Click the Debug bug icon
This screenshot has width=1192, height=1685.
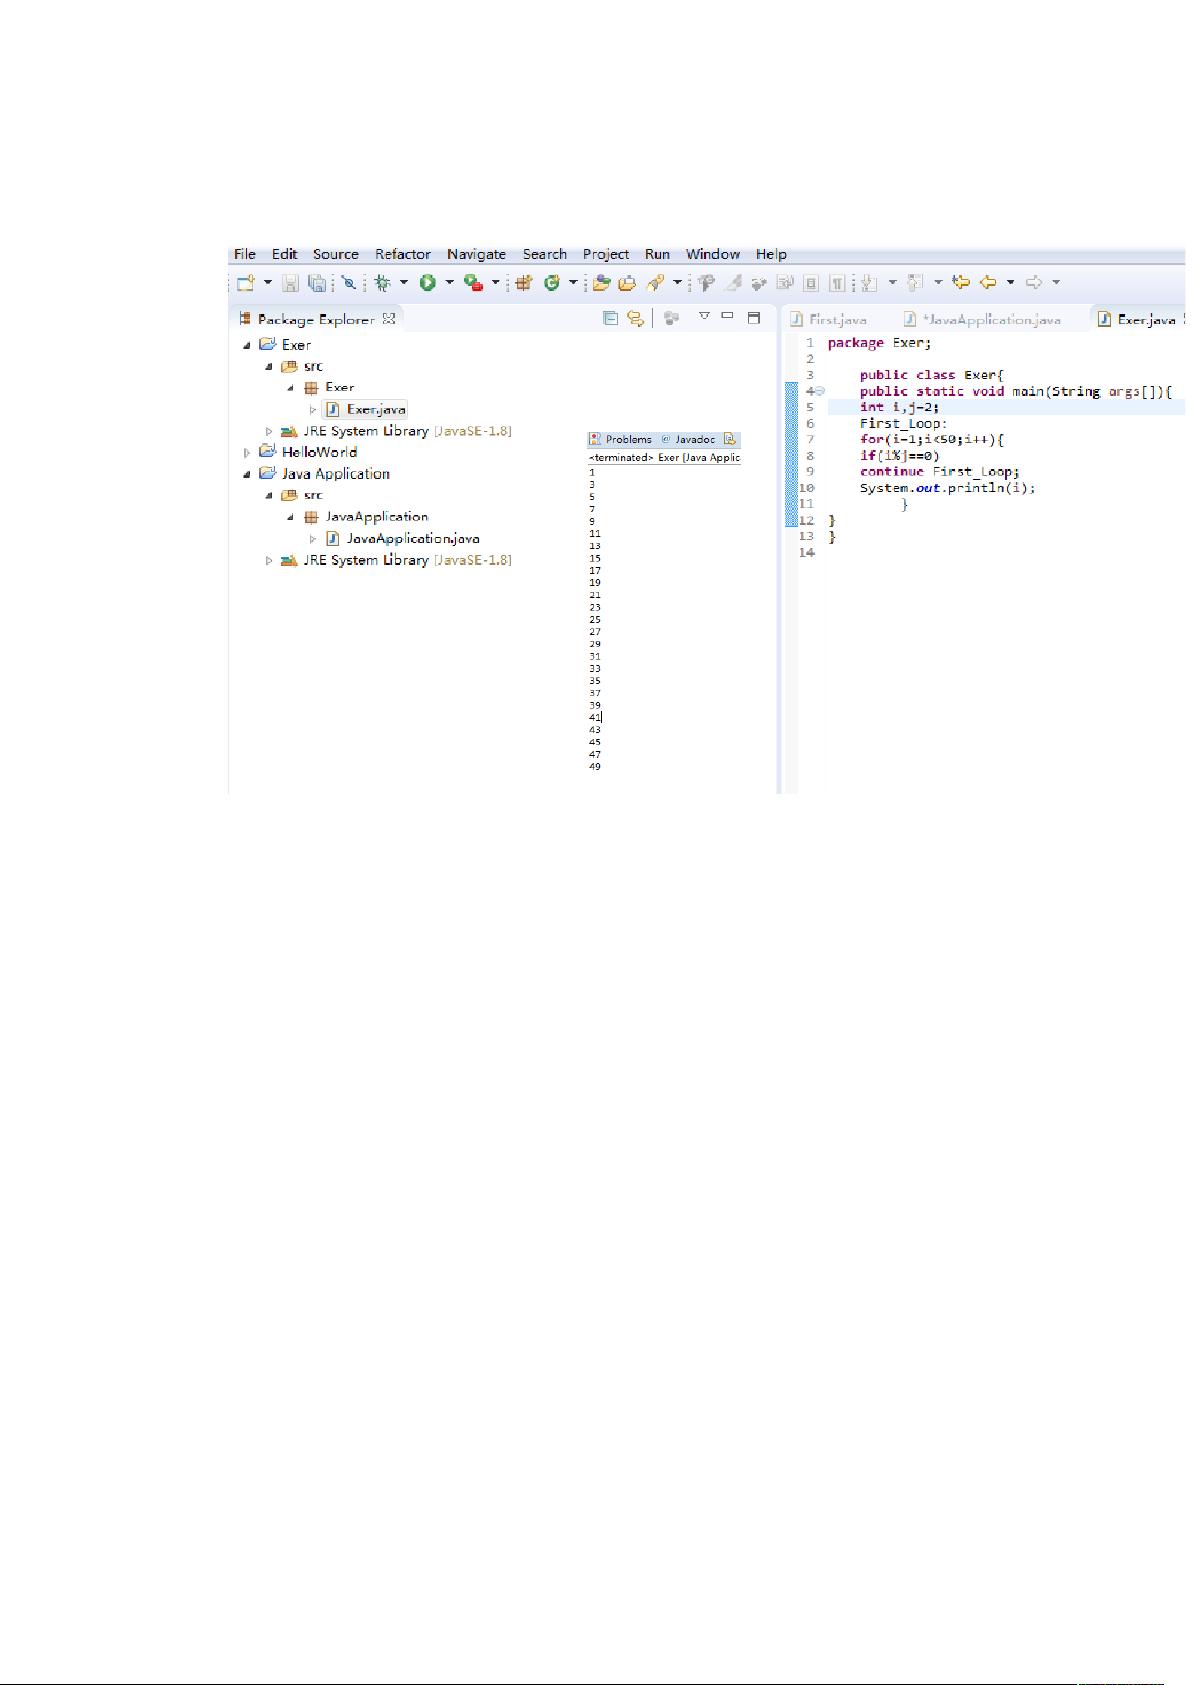click(x=382, y=283)
